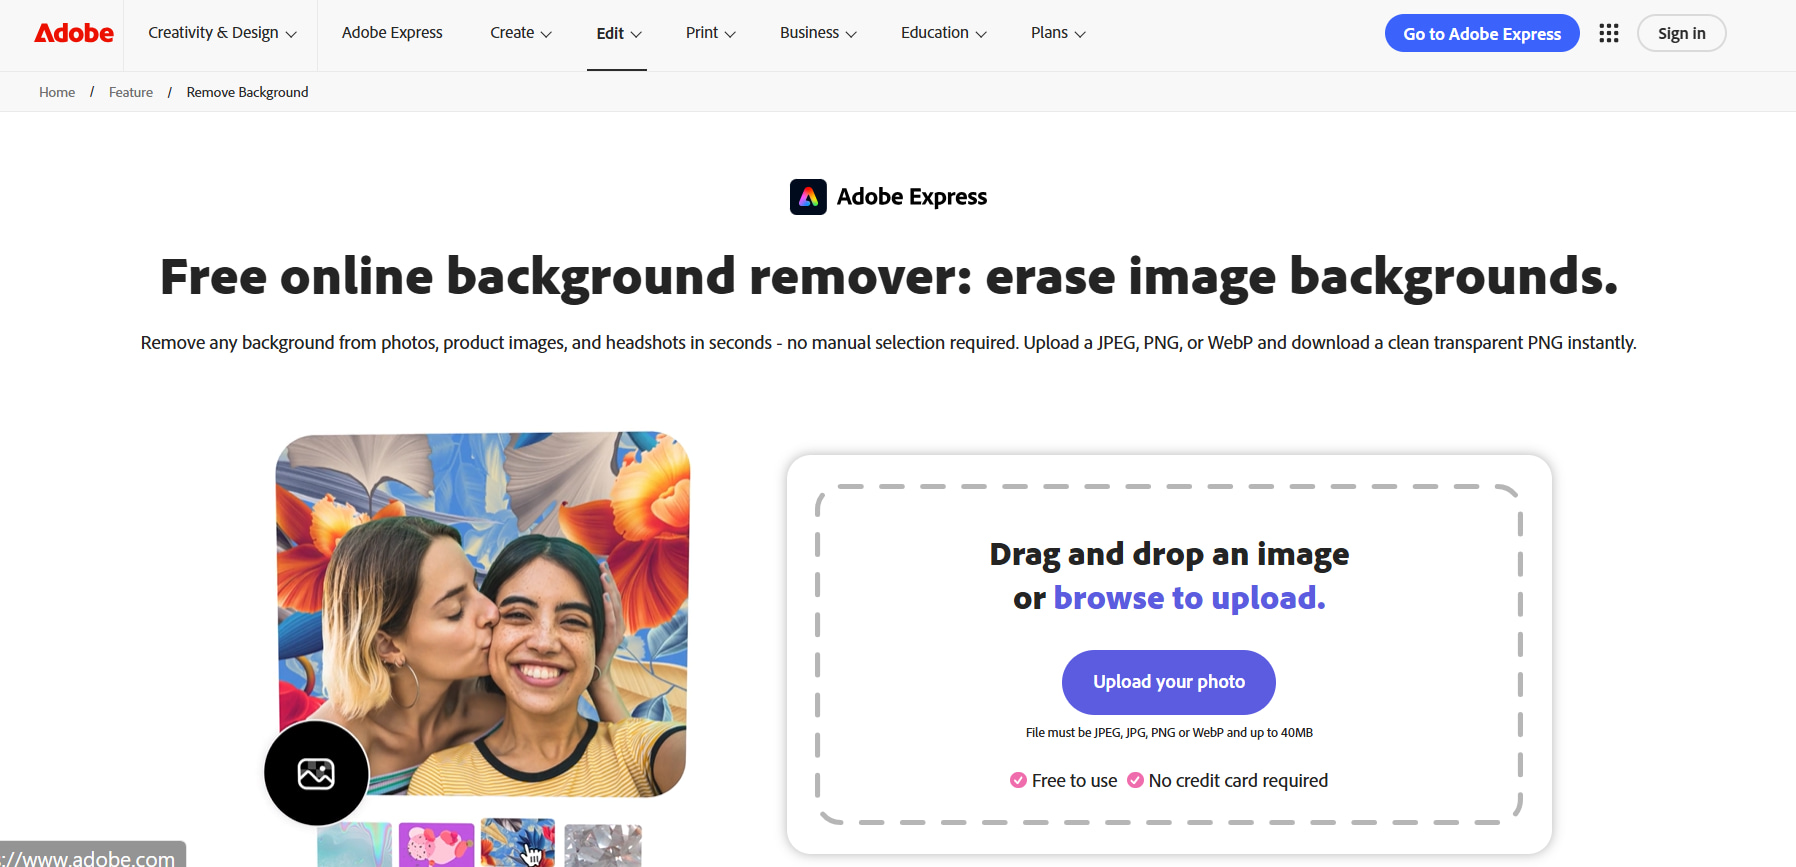Expand the Education dropdown menu
1796x867 pixels.
pyautogui.click(x=944, y=33)
